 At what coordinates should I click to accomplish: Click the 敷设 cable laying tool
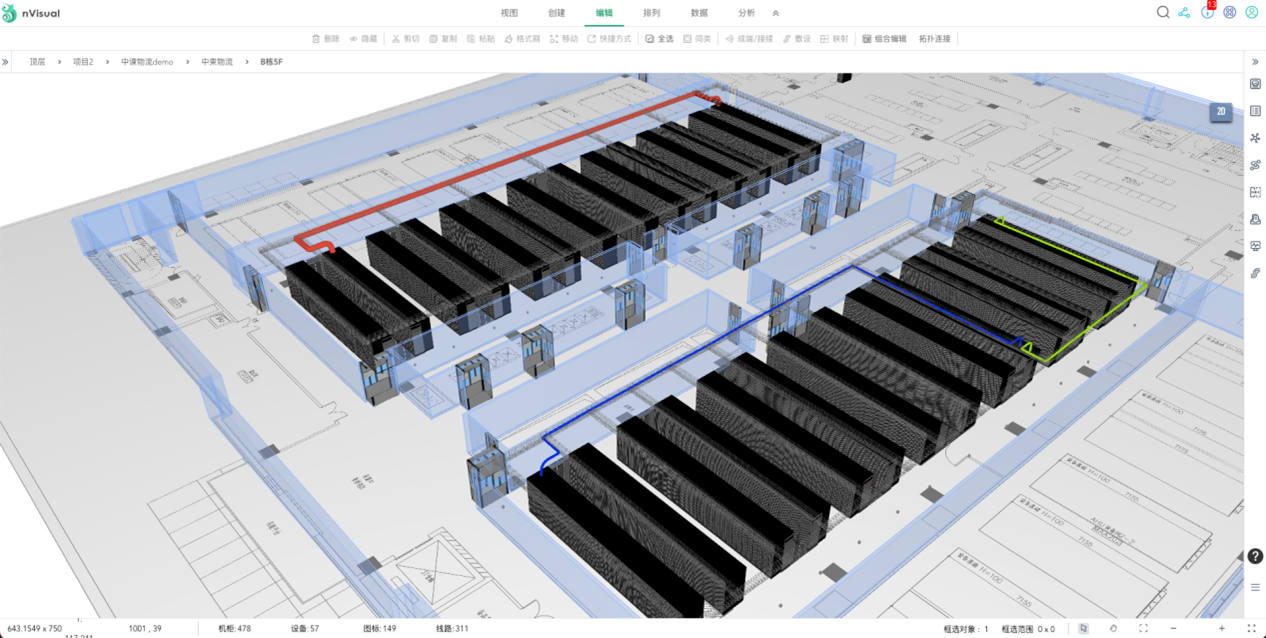797,39
